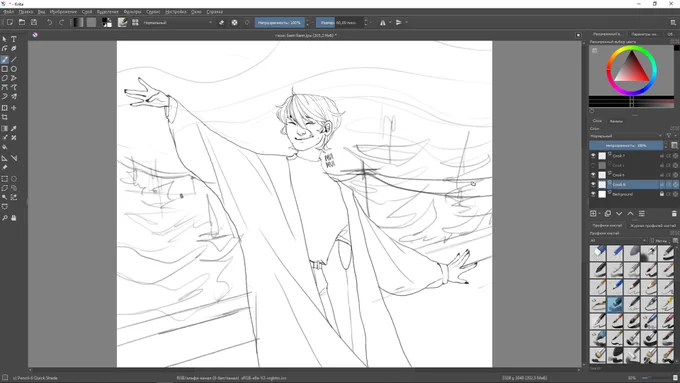Click the brush opacity slider in toolbar
This screenshot has width=680, height=383.
tap(279, 22)
